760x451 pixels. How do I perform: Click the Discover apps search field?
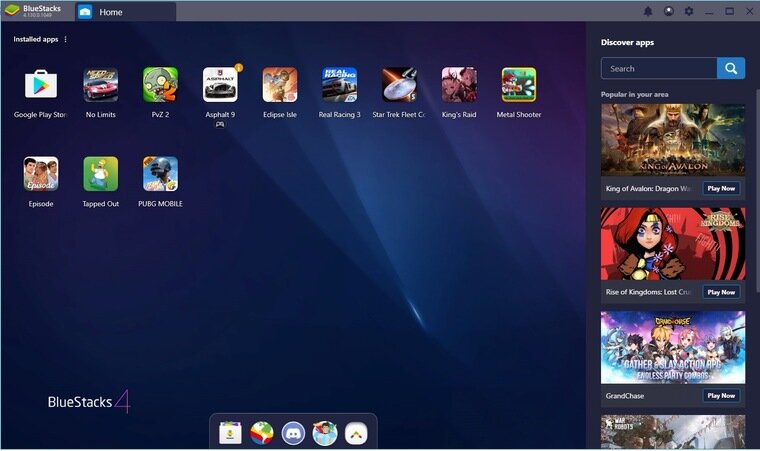pyautogui.click(x=659, y=68)
